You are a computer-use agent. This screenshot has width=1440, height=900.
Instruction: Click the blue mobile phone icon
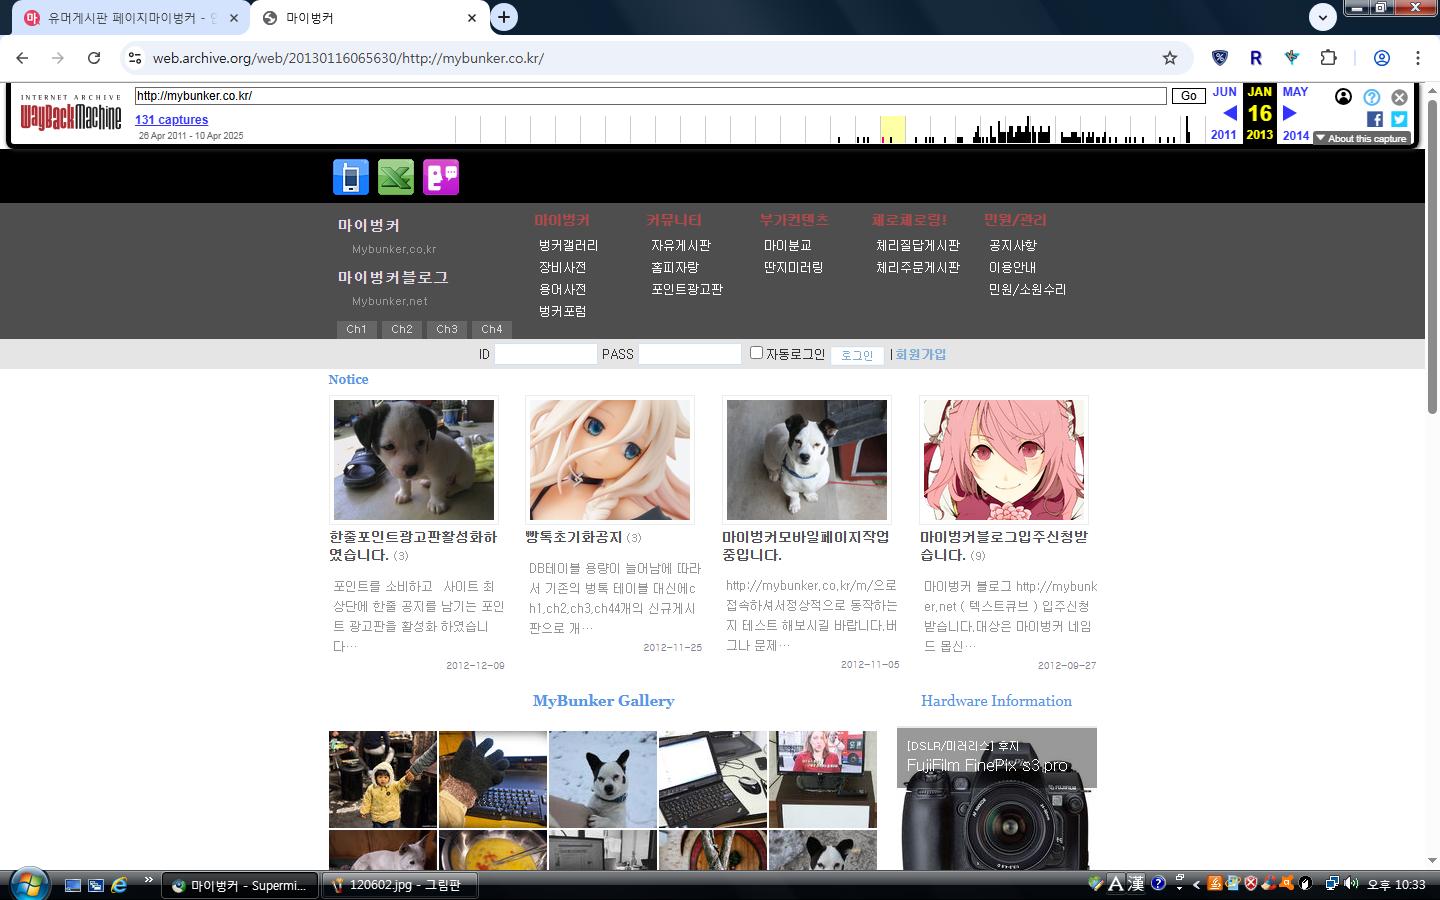(x=351, y=177)
